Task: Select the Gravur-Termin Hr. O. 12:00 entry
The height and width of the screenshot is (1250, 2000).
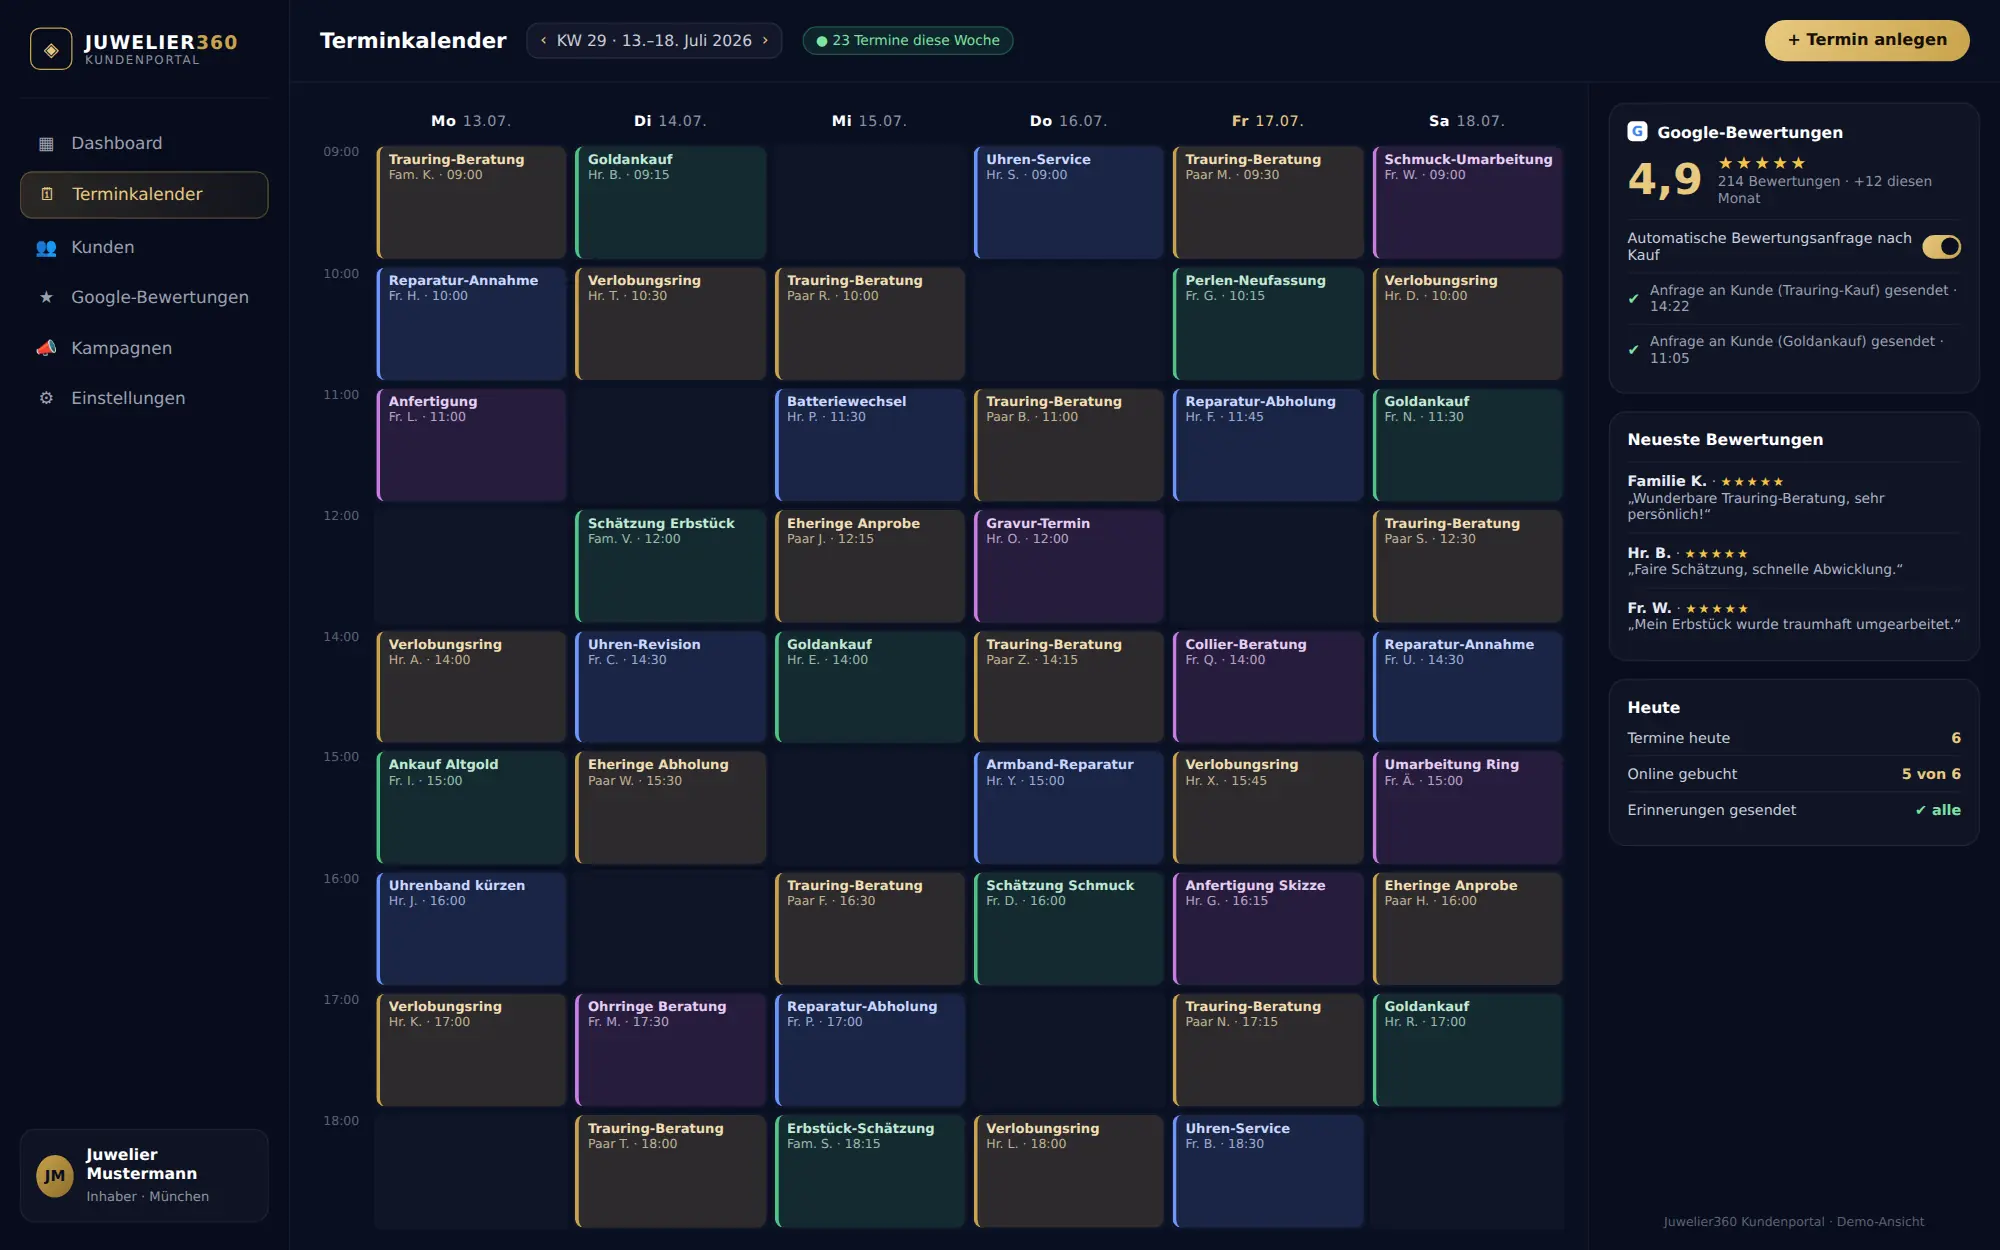Action: click(x=1069, y=566)
